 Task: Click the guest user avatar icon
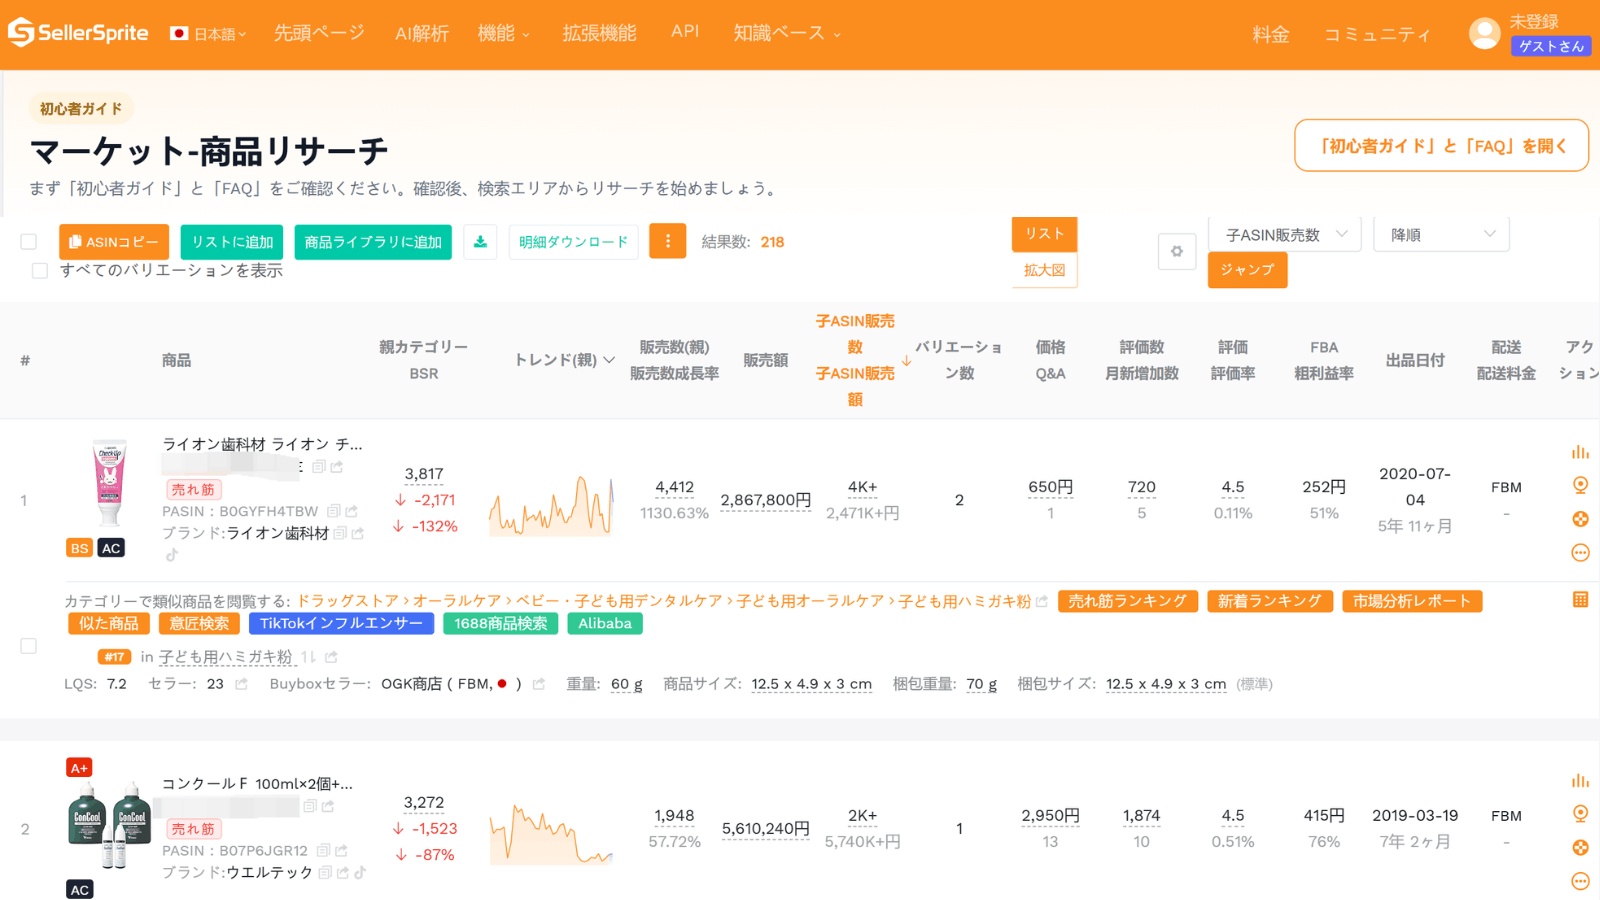[x=1484, y=33]
